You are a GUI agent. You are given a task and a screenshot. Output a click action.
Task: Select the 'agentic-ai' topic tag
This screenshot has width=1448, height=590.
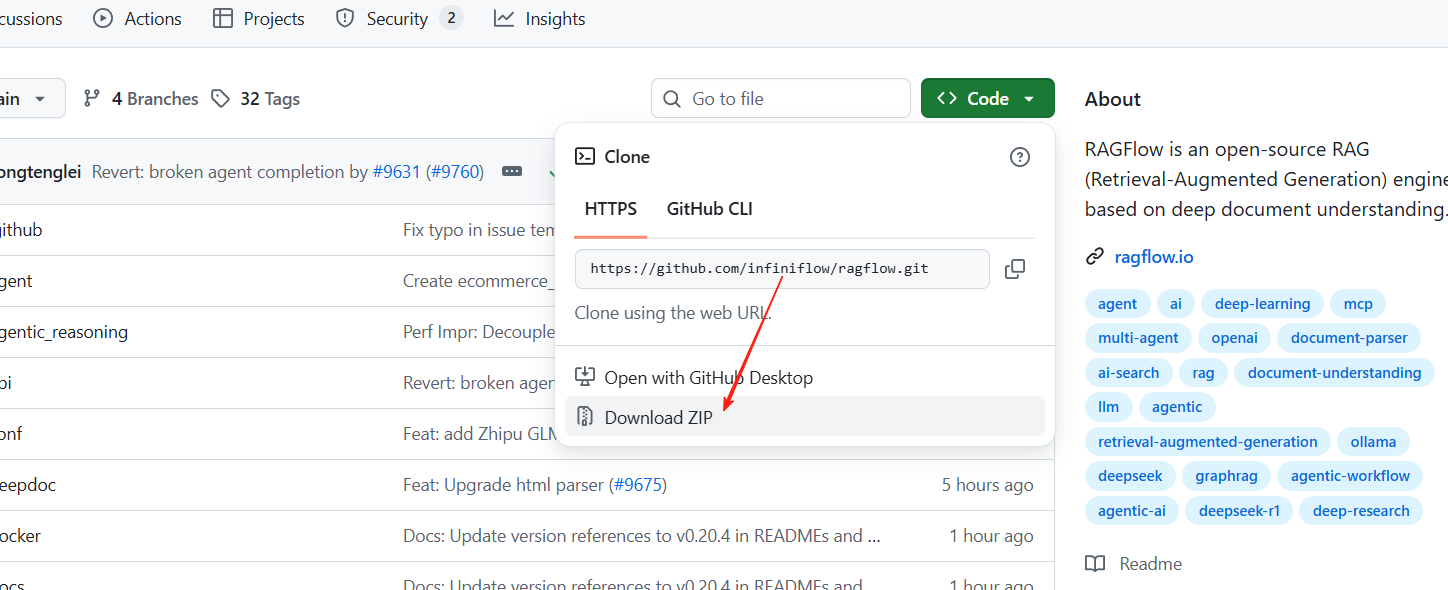tap(1131, 511)
